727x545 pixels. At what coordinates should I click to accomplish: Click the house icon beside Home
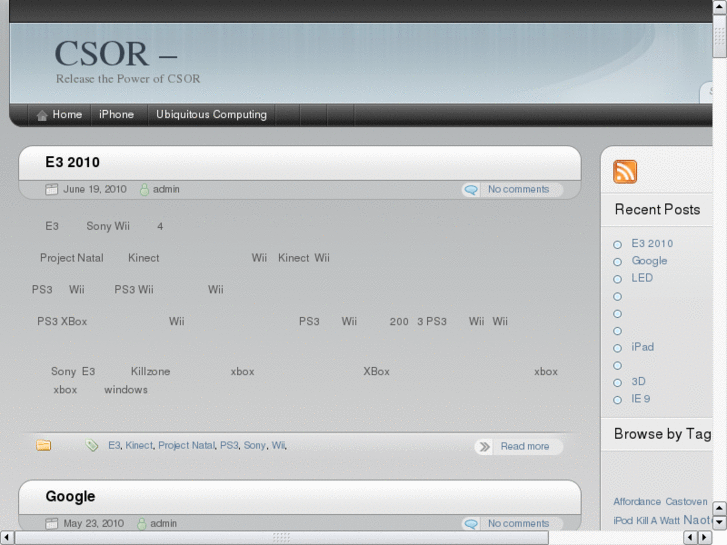point(42,115)
